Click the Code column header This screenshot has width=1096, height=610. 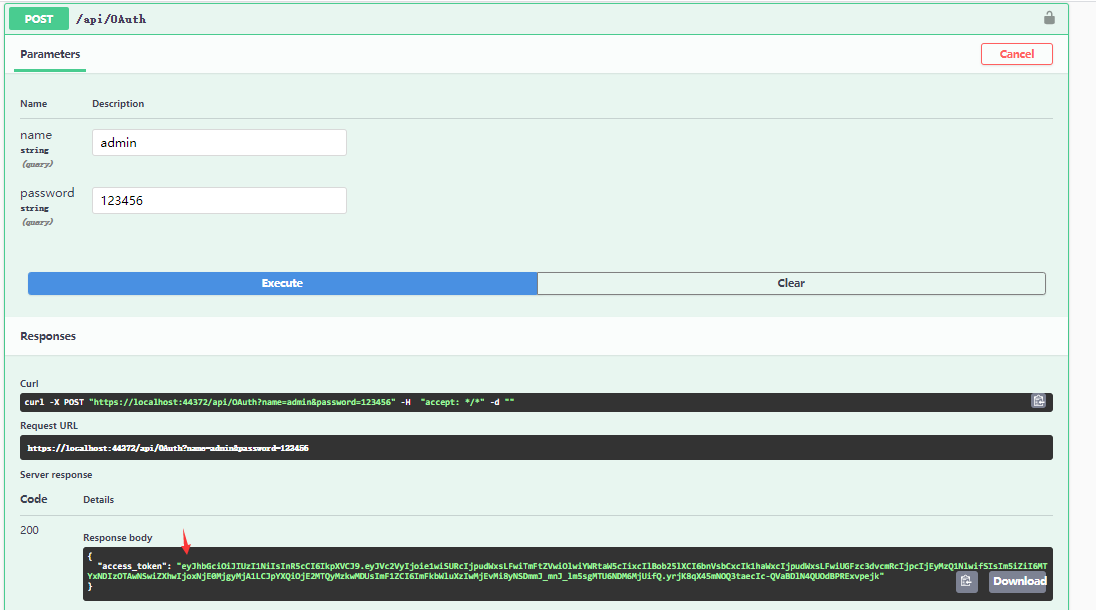click(x=34, y=499)
